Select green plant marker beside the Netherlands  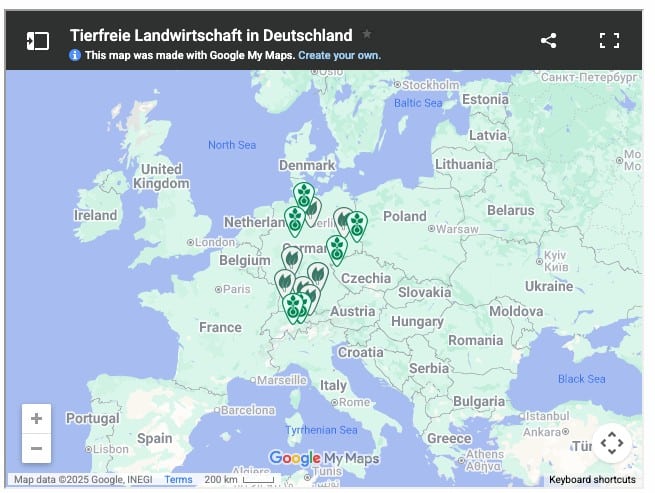point(294,219)
